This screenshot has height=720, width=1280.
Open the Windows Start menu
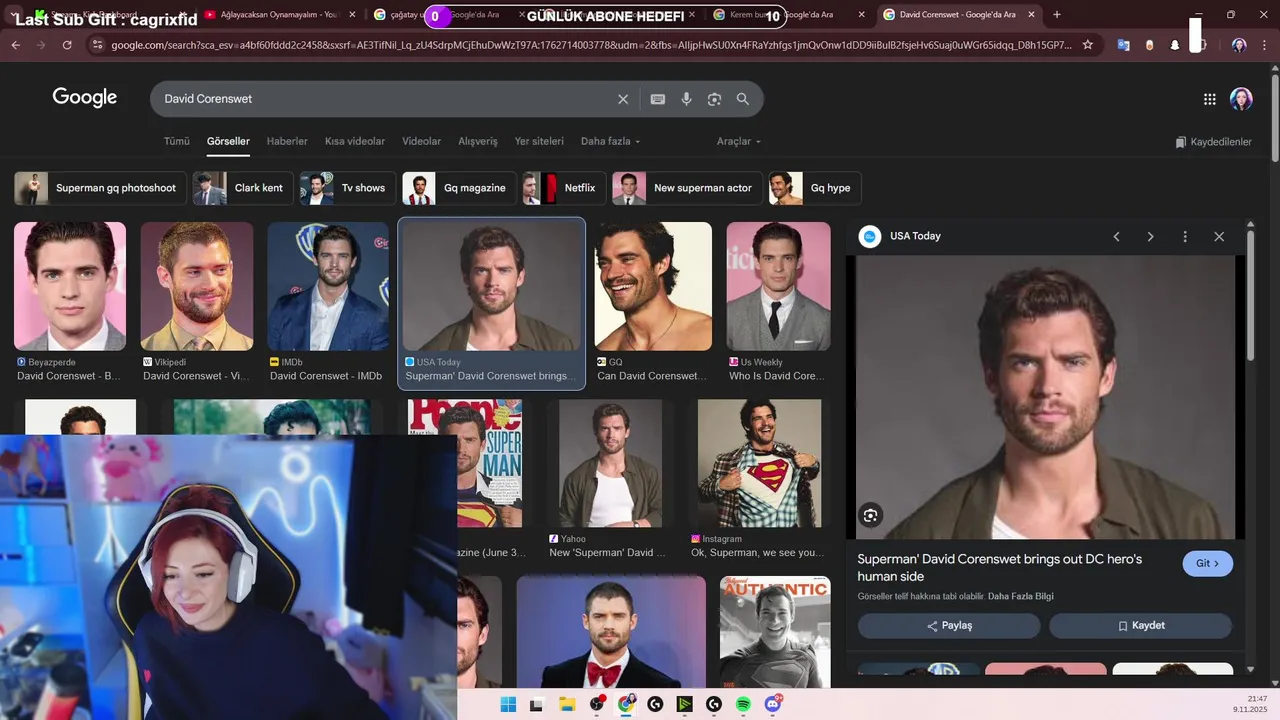[x=508, y=704]
